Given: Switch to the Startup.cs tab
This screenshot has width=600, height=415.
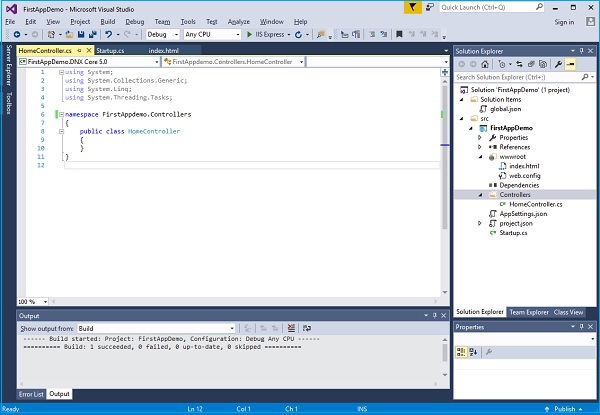Looking at the screenshot, I should pyautogui.click(x=110, y=49).
